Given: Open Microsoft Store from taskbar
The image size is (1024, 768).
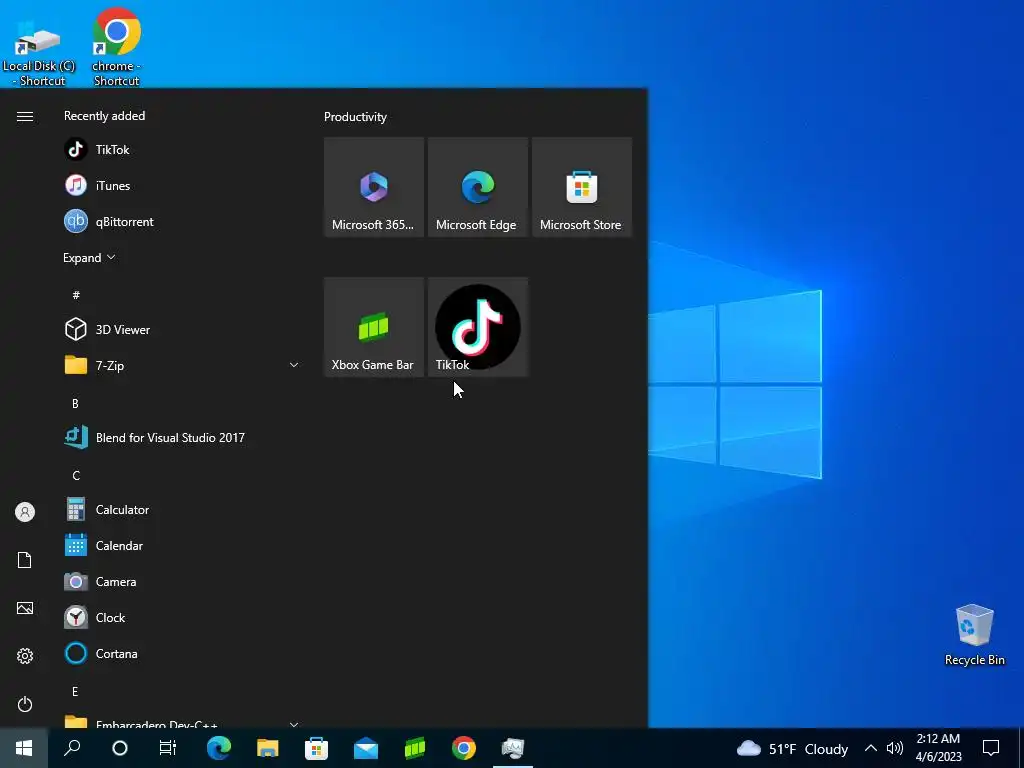Looking at the screenshot, I should pyautogui.click(x=317, y=748).
